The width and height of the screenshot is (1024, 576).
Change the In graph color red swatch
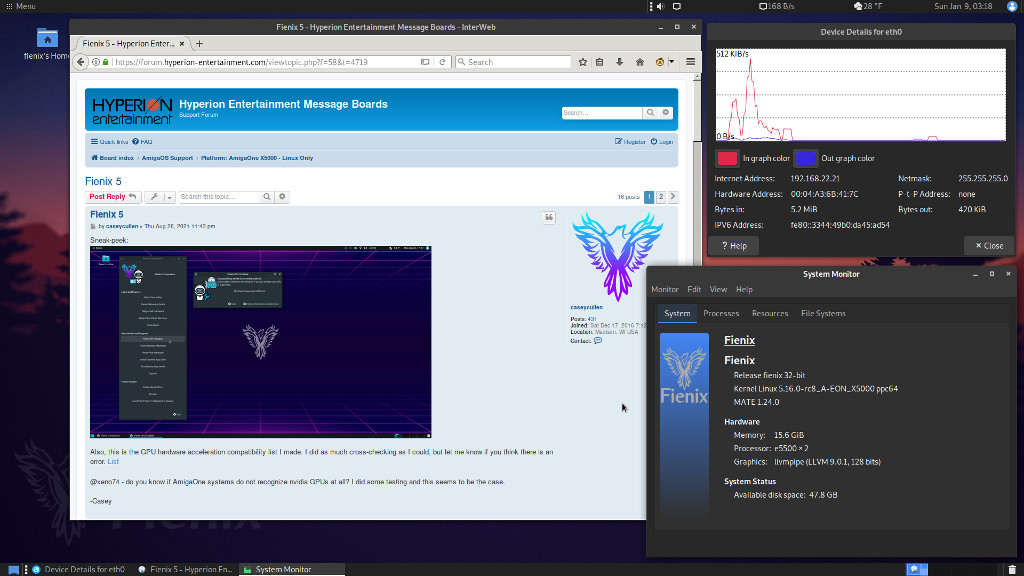tap(727, 158)
